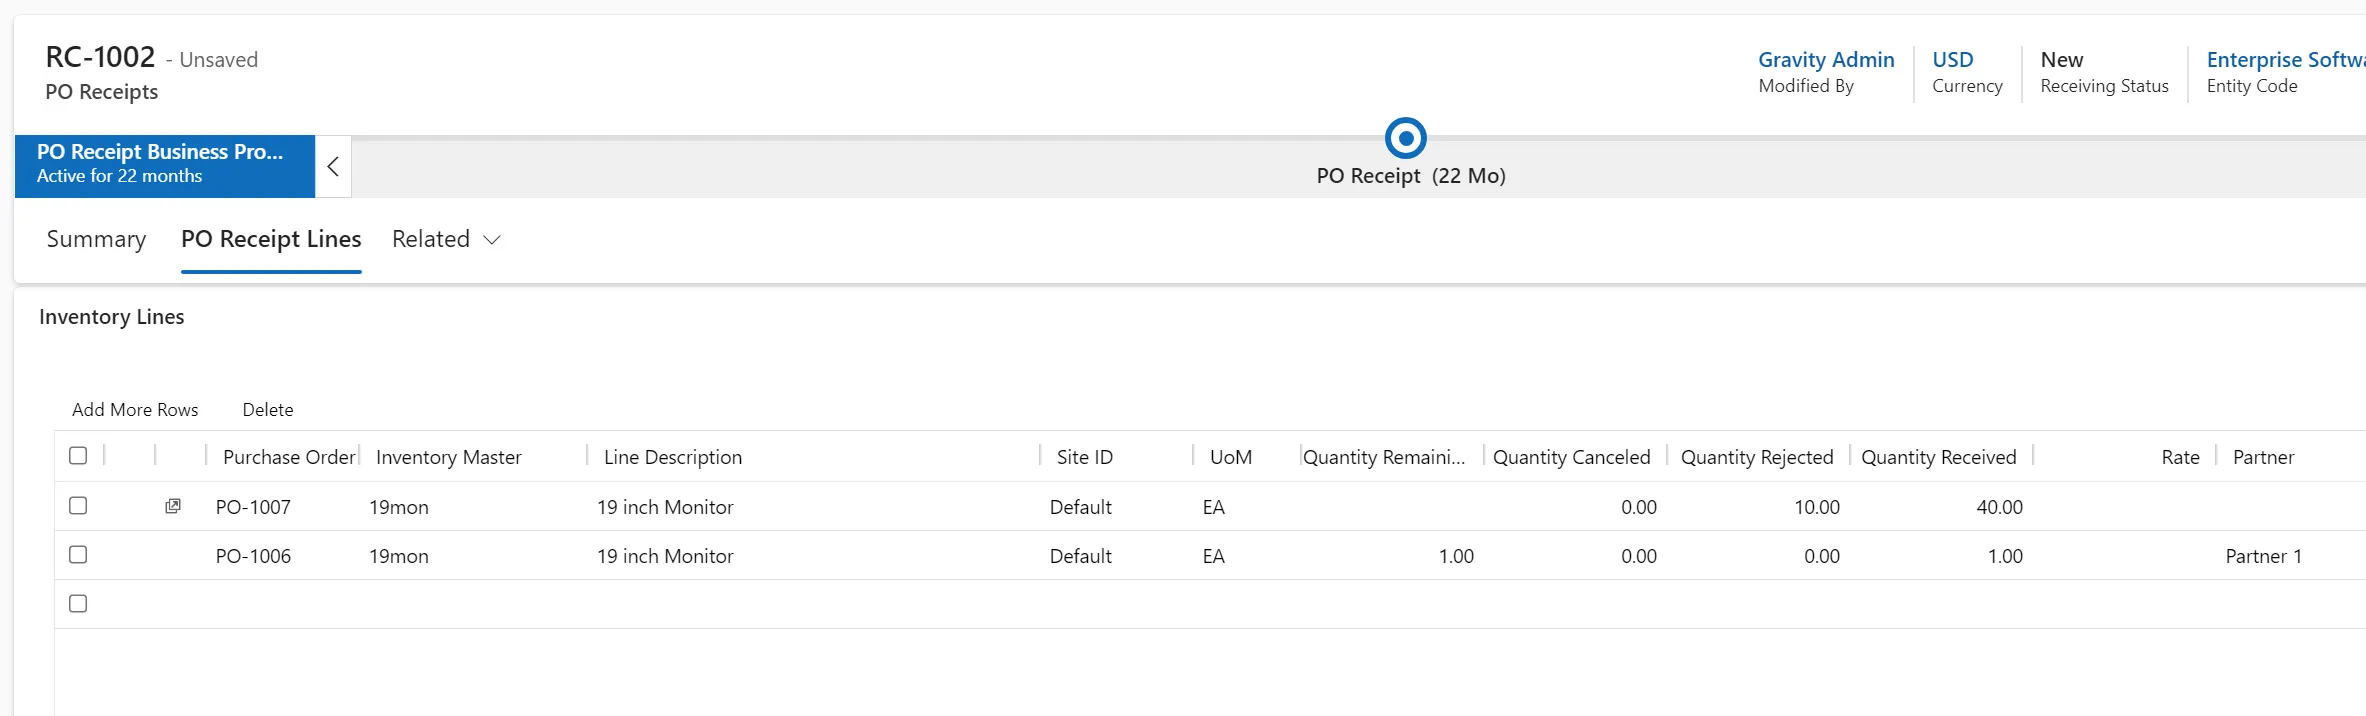
Task: Click 19mon in the PO-1007 row
Action: pos(399,507)
